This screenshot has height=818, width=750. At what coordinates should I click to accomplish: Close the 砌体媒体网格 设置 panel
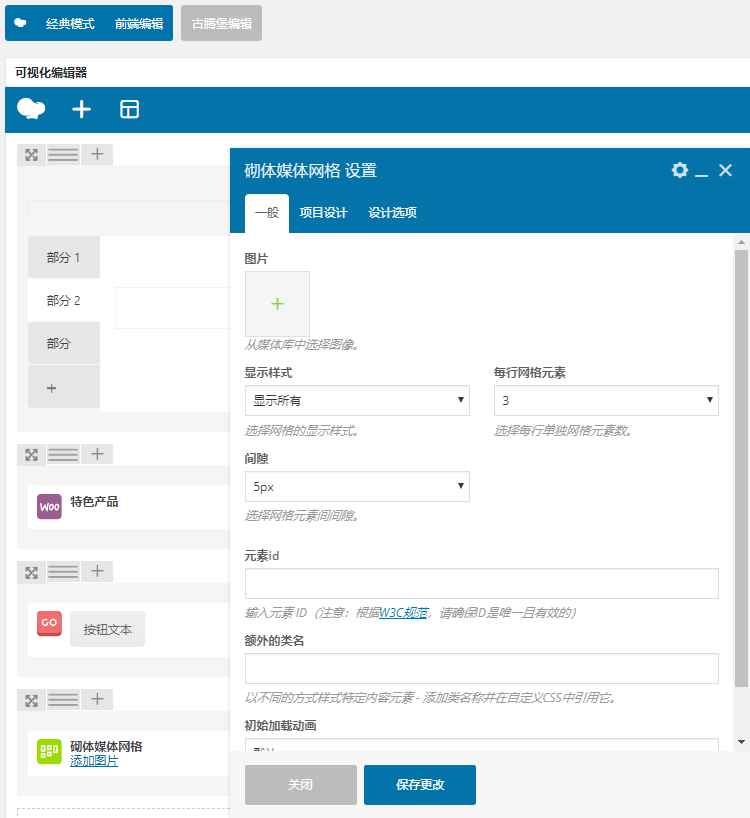(725, 170)
